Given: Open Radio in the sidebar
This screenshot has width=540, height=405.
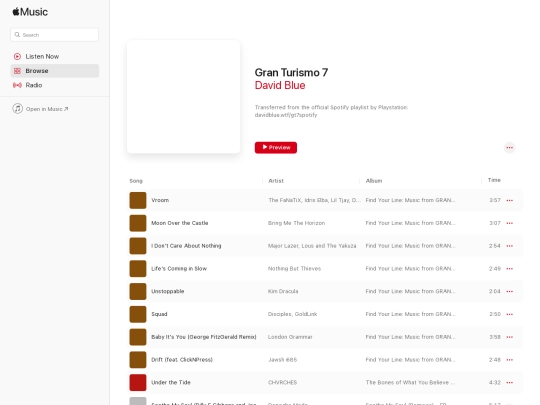Looking at the screenshot, I should click(54, 85).
